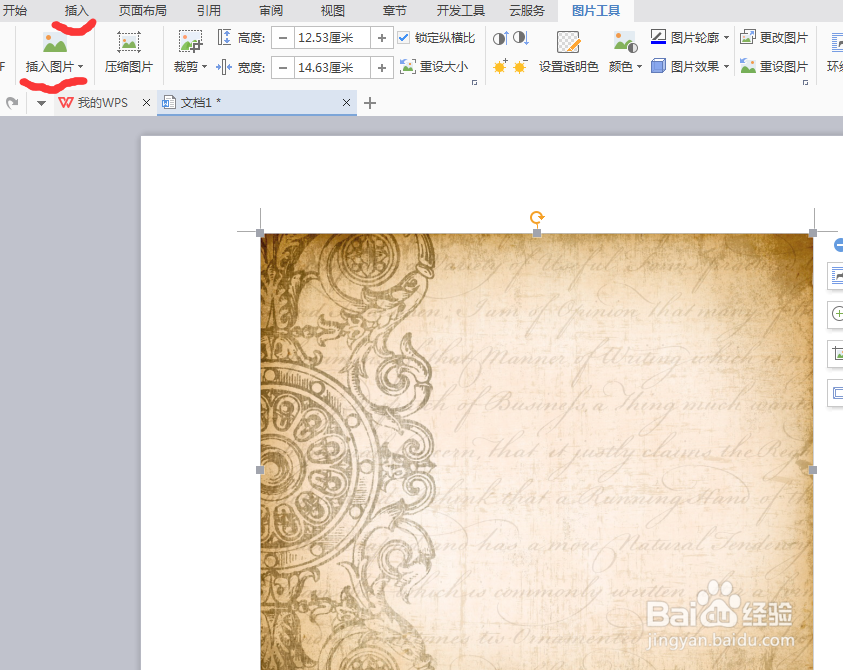843x670 pixels.
Task: Expand the 插入图片 dropdown arrow
Action: [x=81, y=67]
